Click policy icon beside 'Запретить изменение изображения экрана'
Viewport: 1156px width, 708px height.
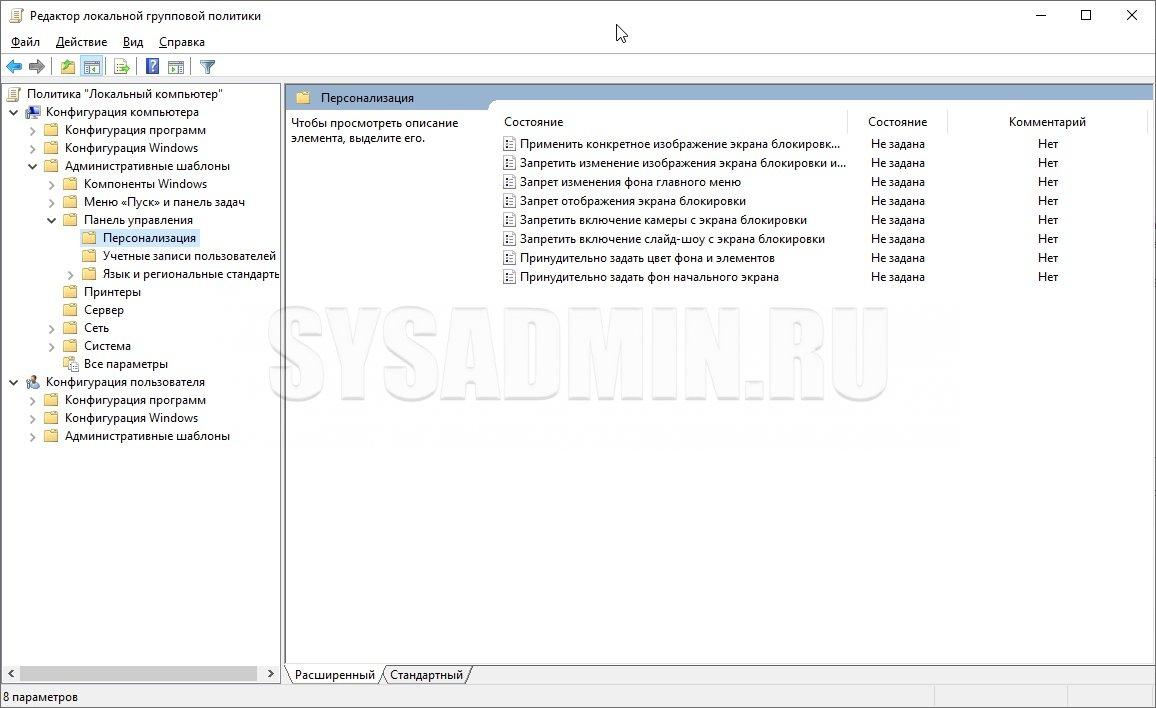[x=509, y=163]
